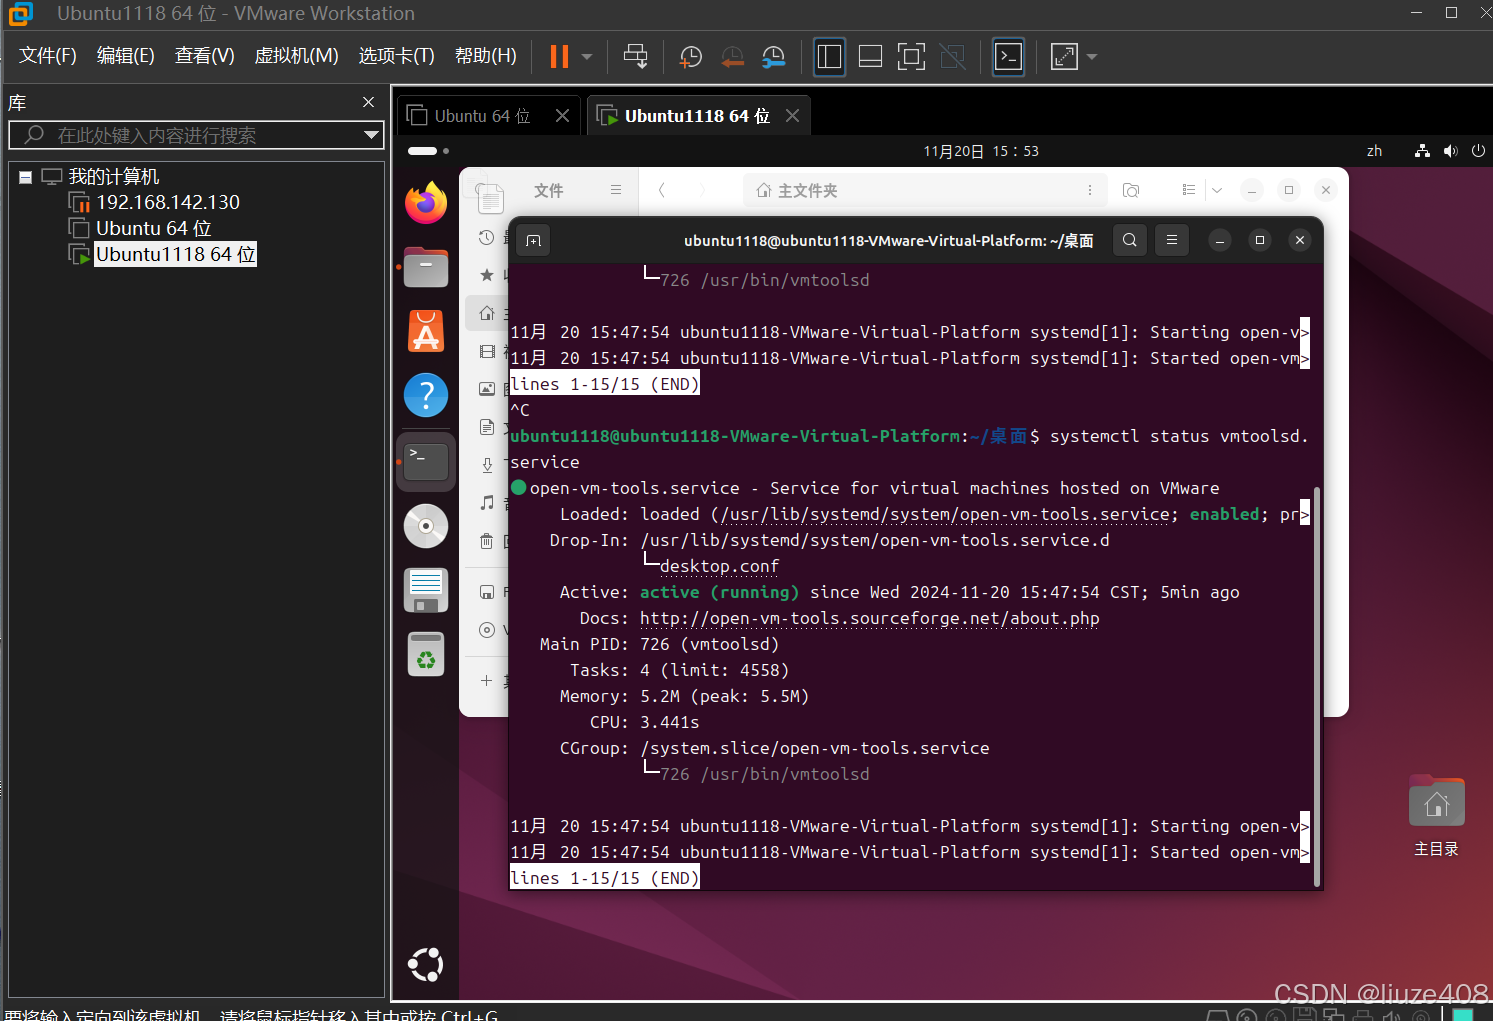
Task: Click the plus entry at the bottom of the Files sidebar
Action: [x=486, y=681]
